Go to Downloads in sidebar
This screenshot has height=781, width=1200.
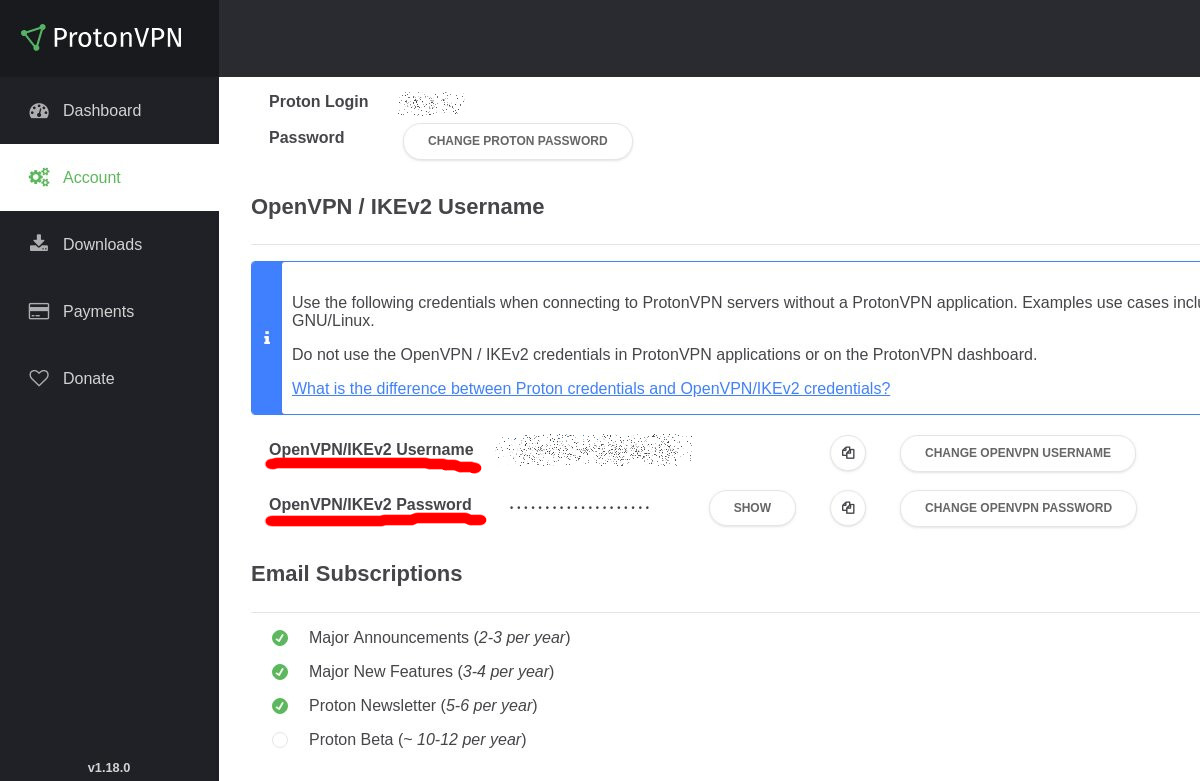[x=109, y=244]
